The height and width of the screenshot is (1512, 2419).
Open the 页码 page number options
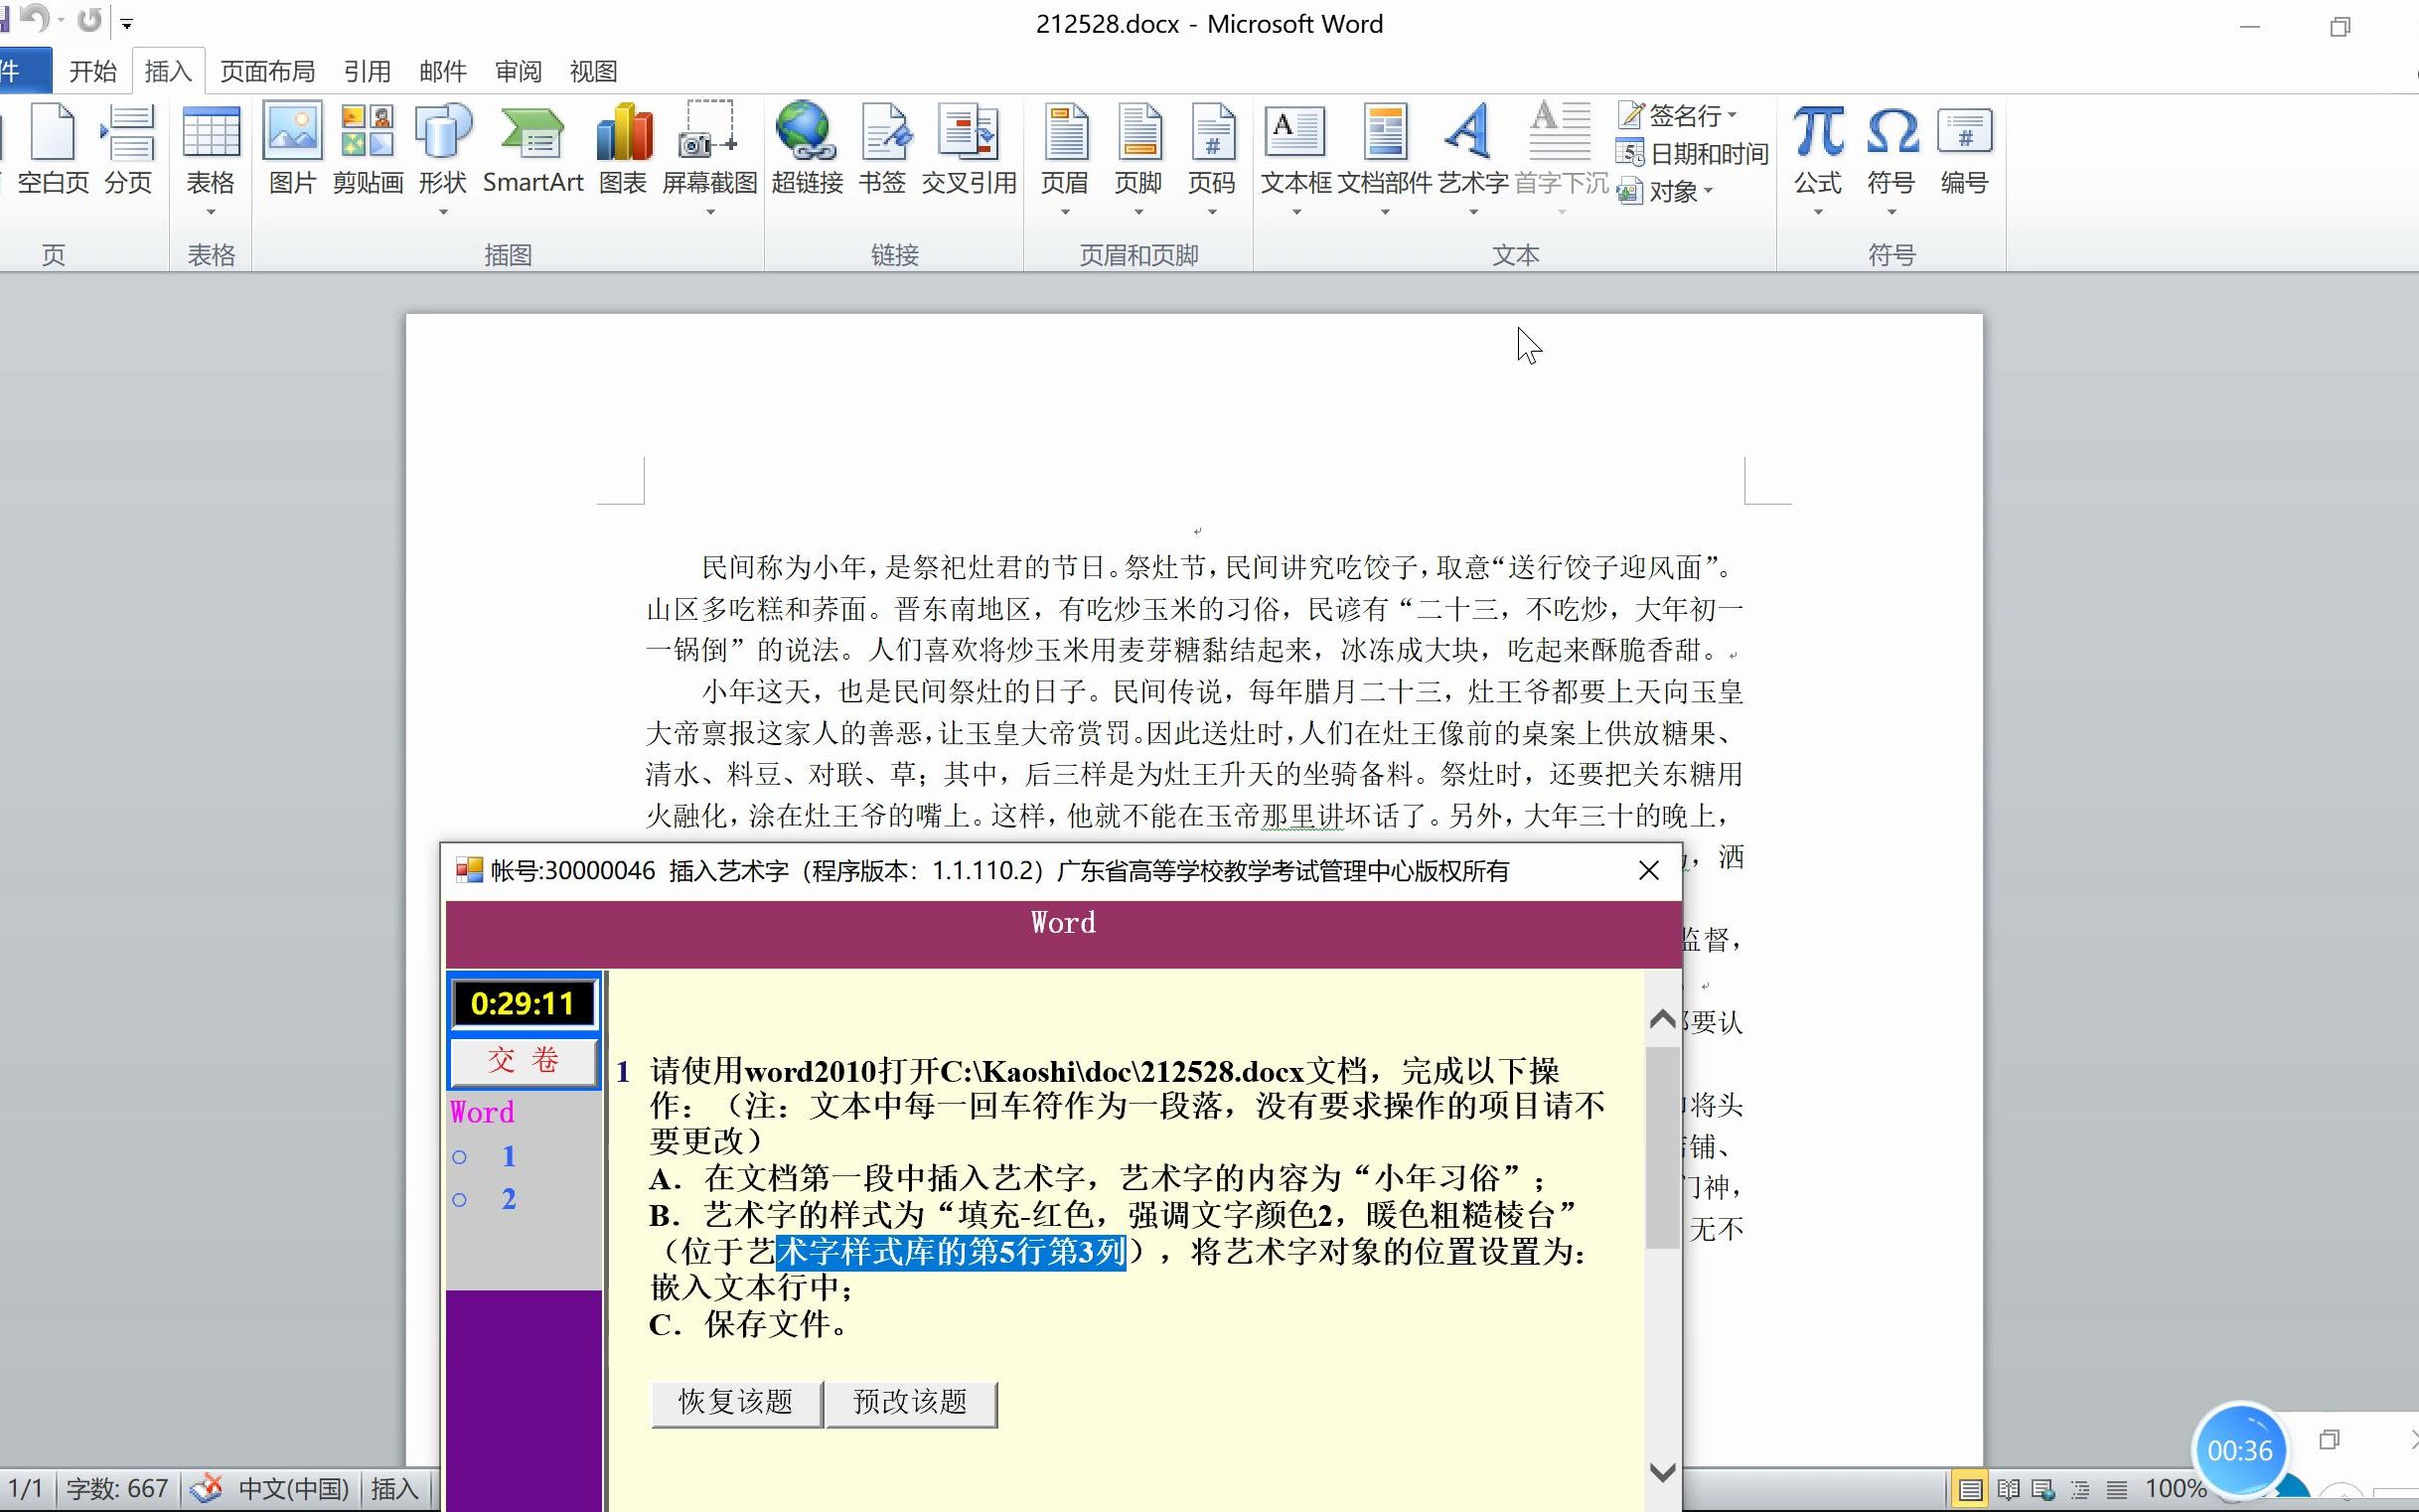1212,150
